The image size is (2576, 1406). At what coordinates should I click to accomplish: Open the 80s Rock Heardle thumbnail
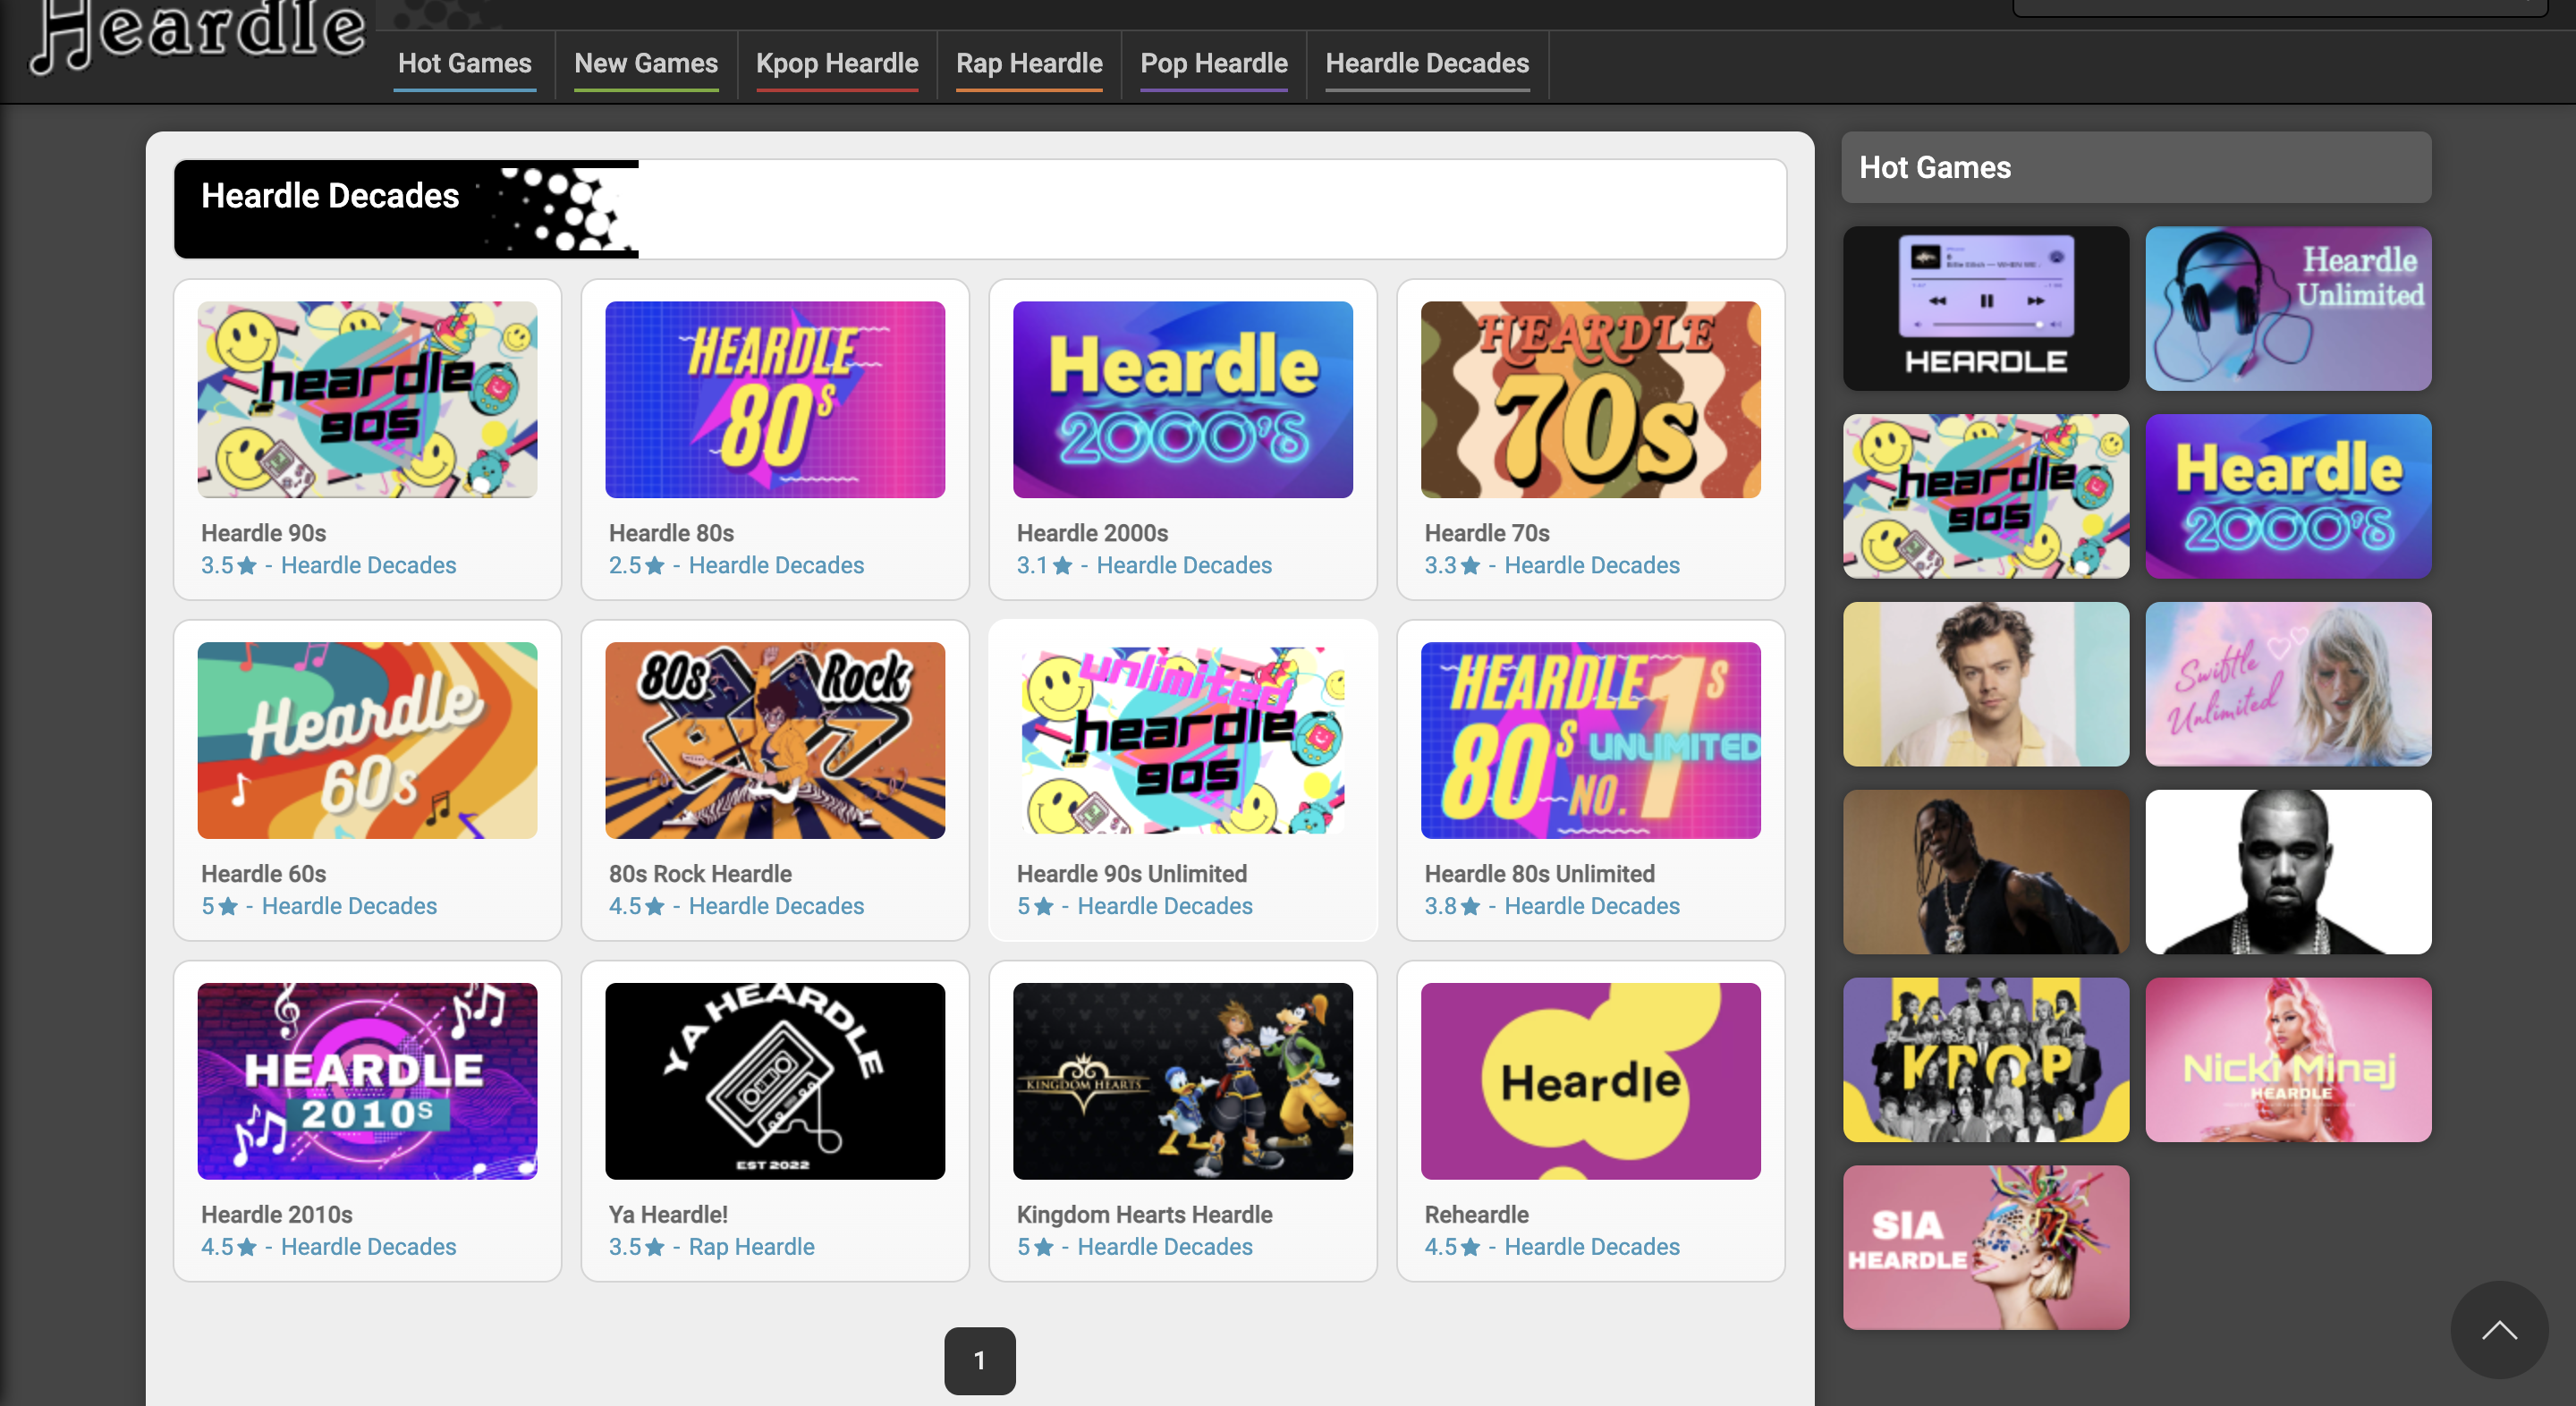775,741
